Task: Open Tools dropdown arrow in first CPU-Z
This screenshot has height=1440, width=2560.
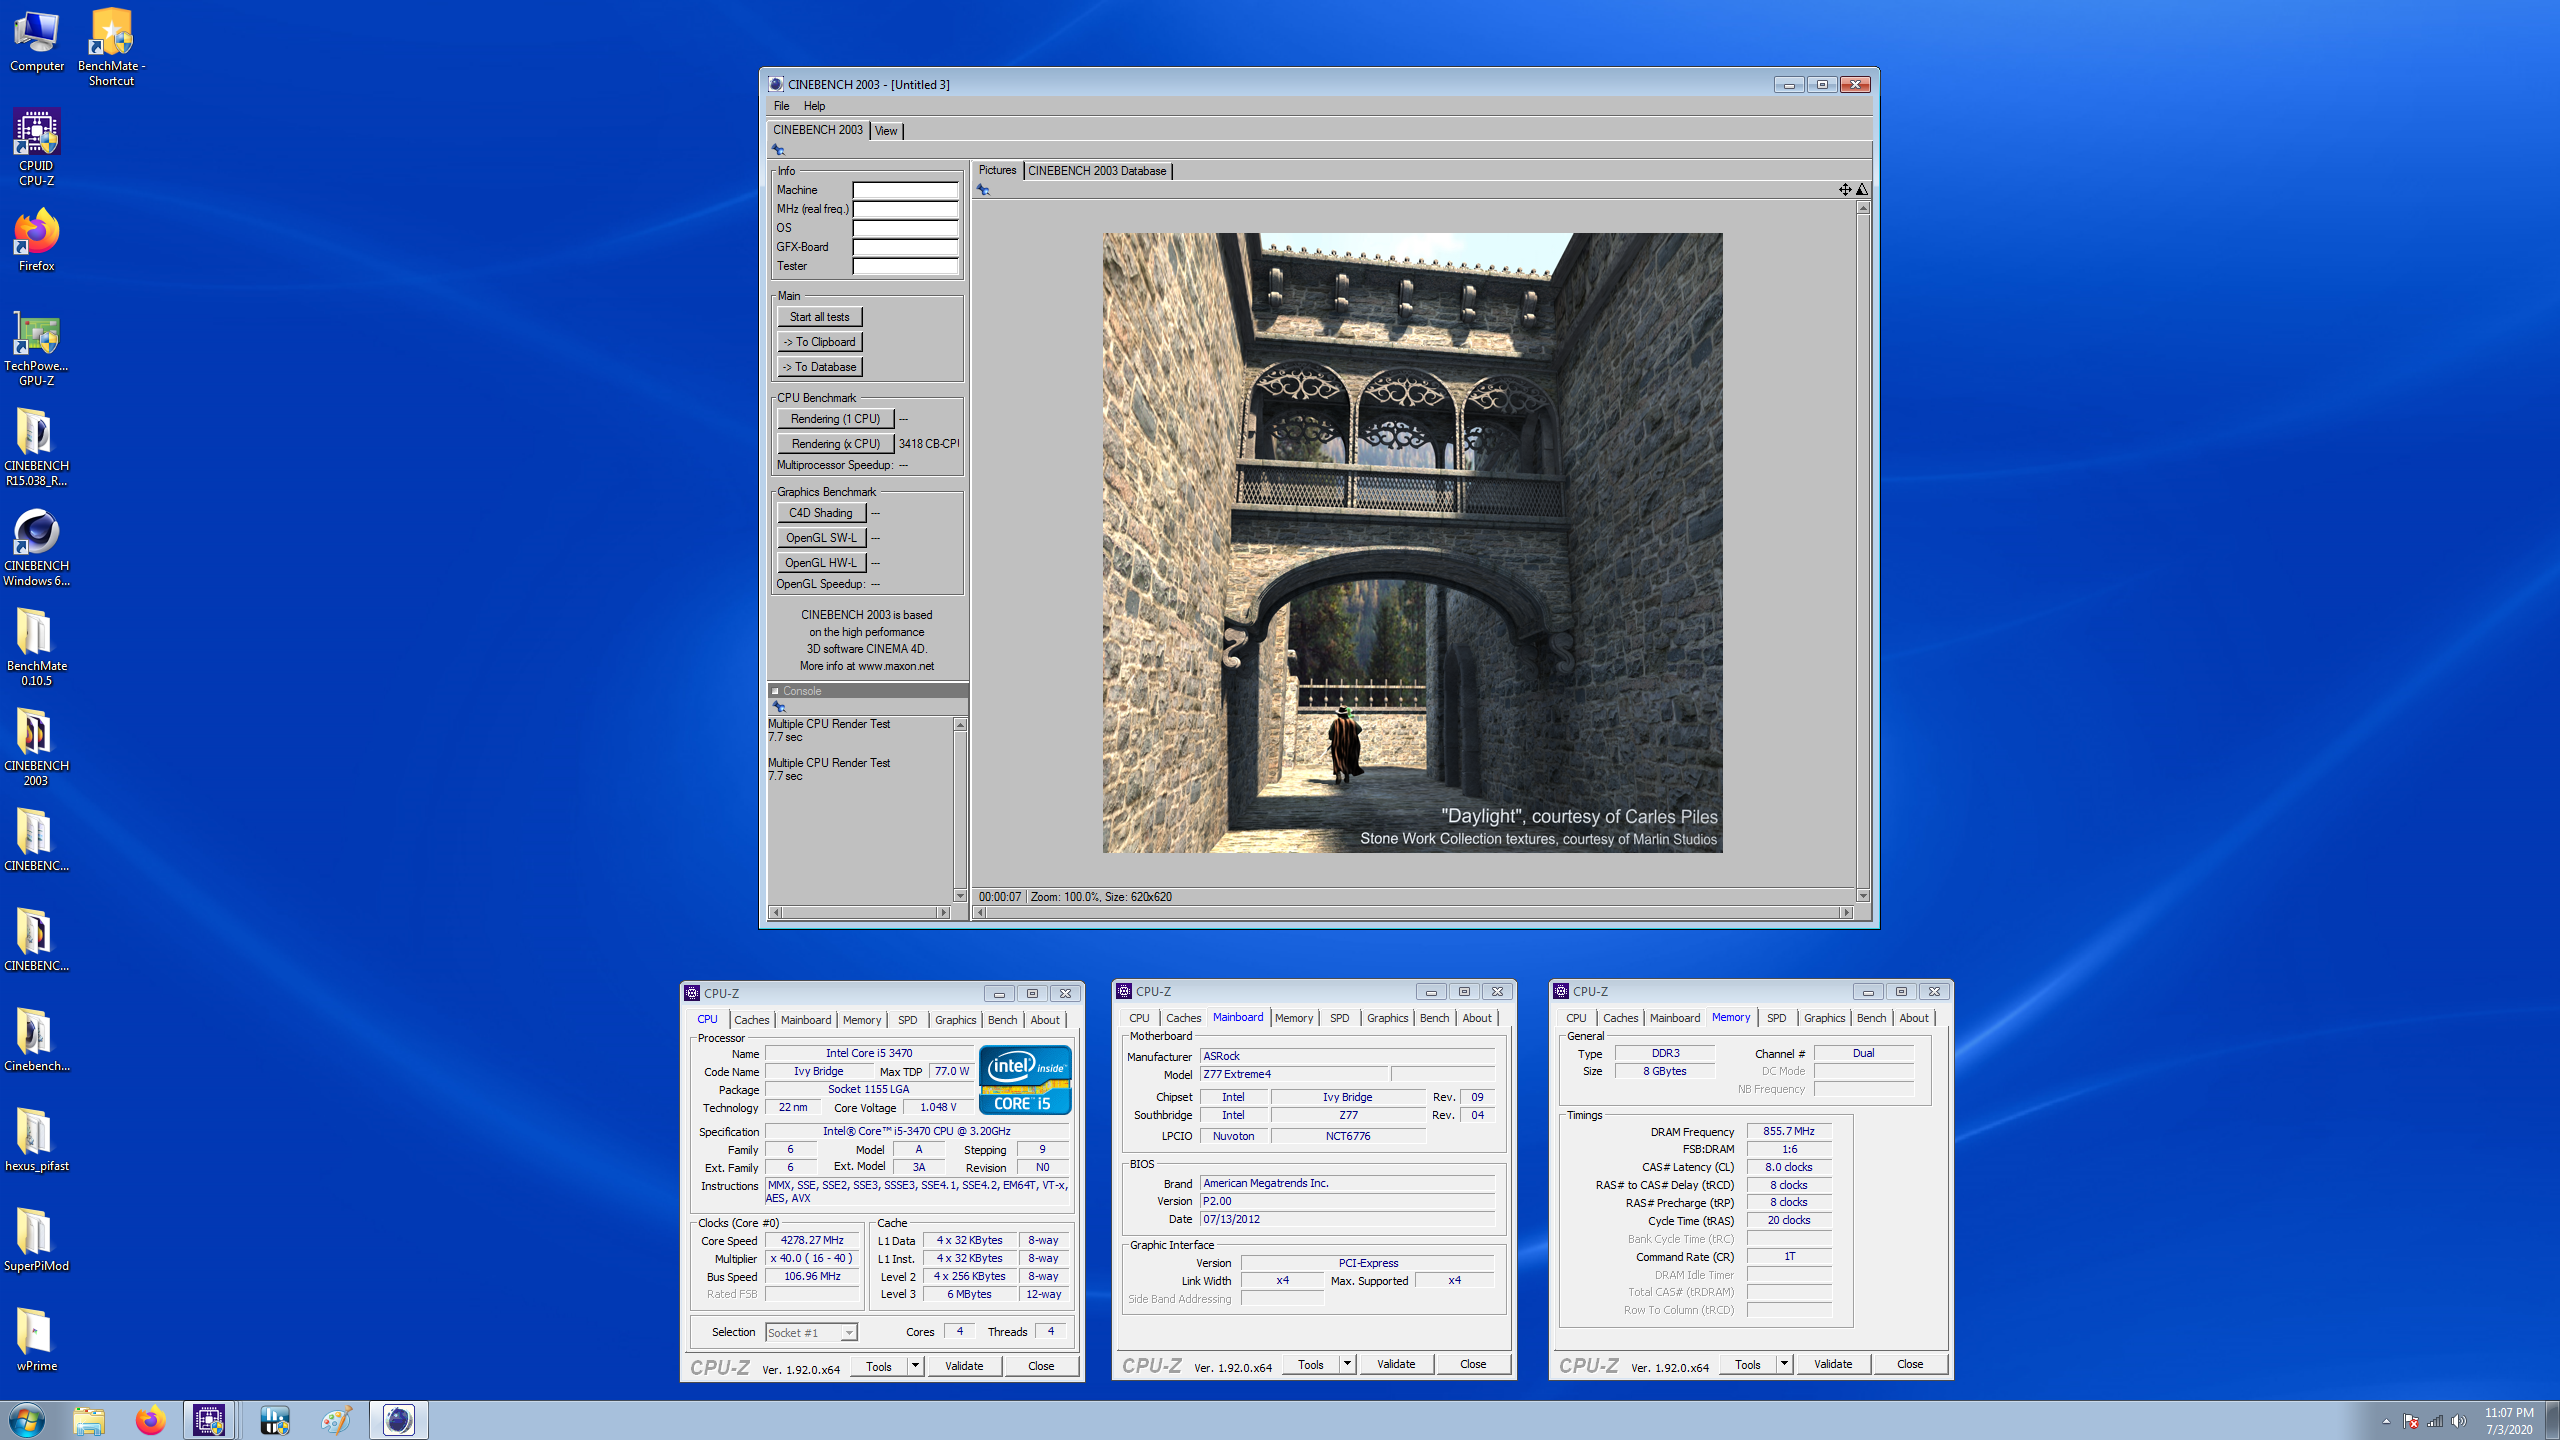Action: pyautogui.click(x=915, y=1366)
